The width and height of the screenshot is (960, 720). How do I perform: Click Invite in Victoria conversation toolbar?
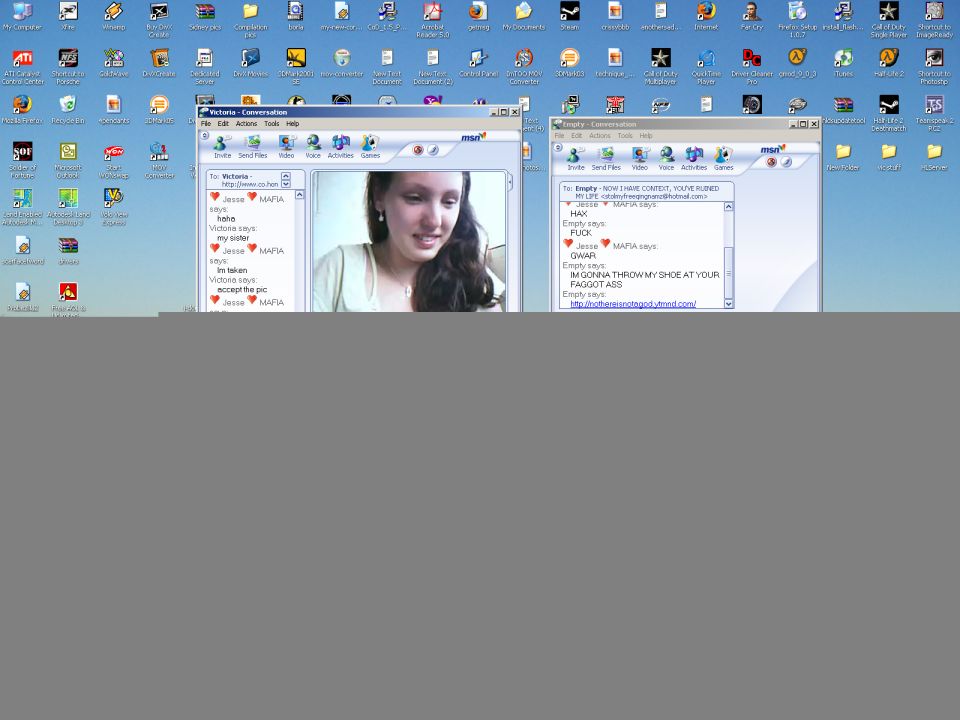pos(222,147)
